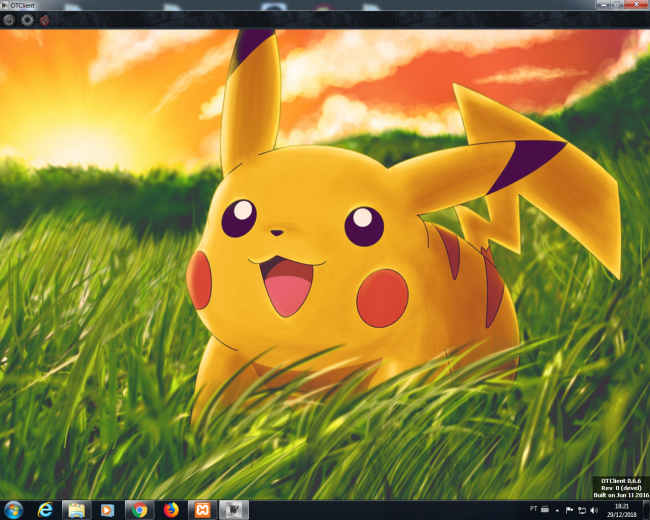
Task: Open Action Center flag tray icon
Action: click(x=569, y=510)
